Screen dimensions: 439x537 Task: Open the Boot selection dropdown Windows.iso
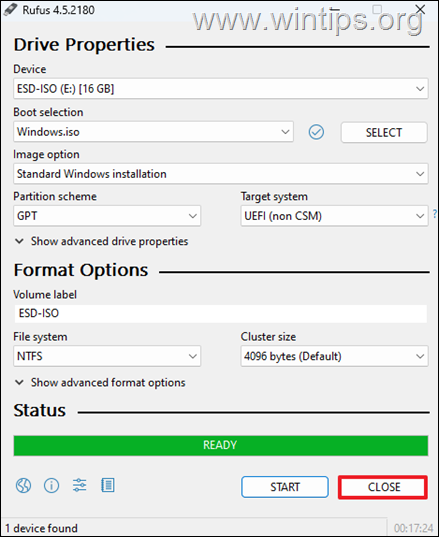pos(153,132)
